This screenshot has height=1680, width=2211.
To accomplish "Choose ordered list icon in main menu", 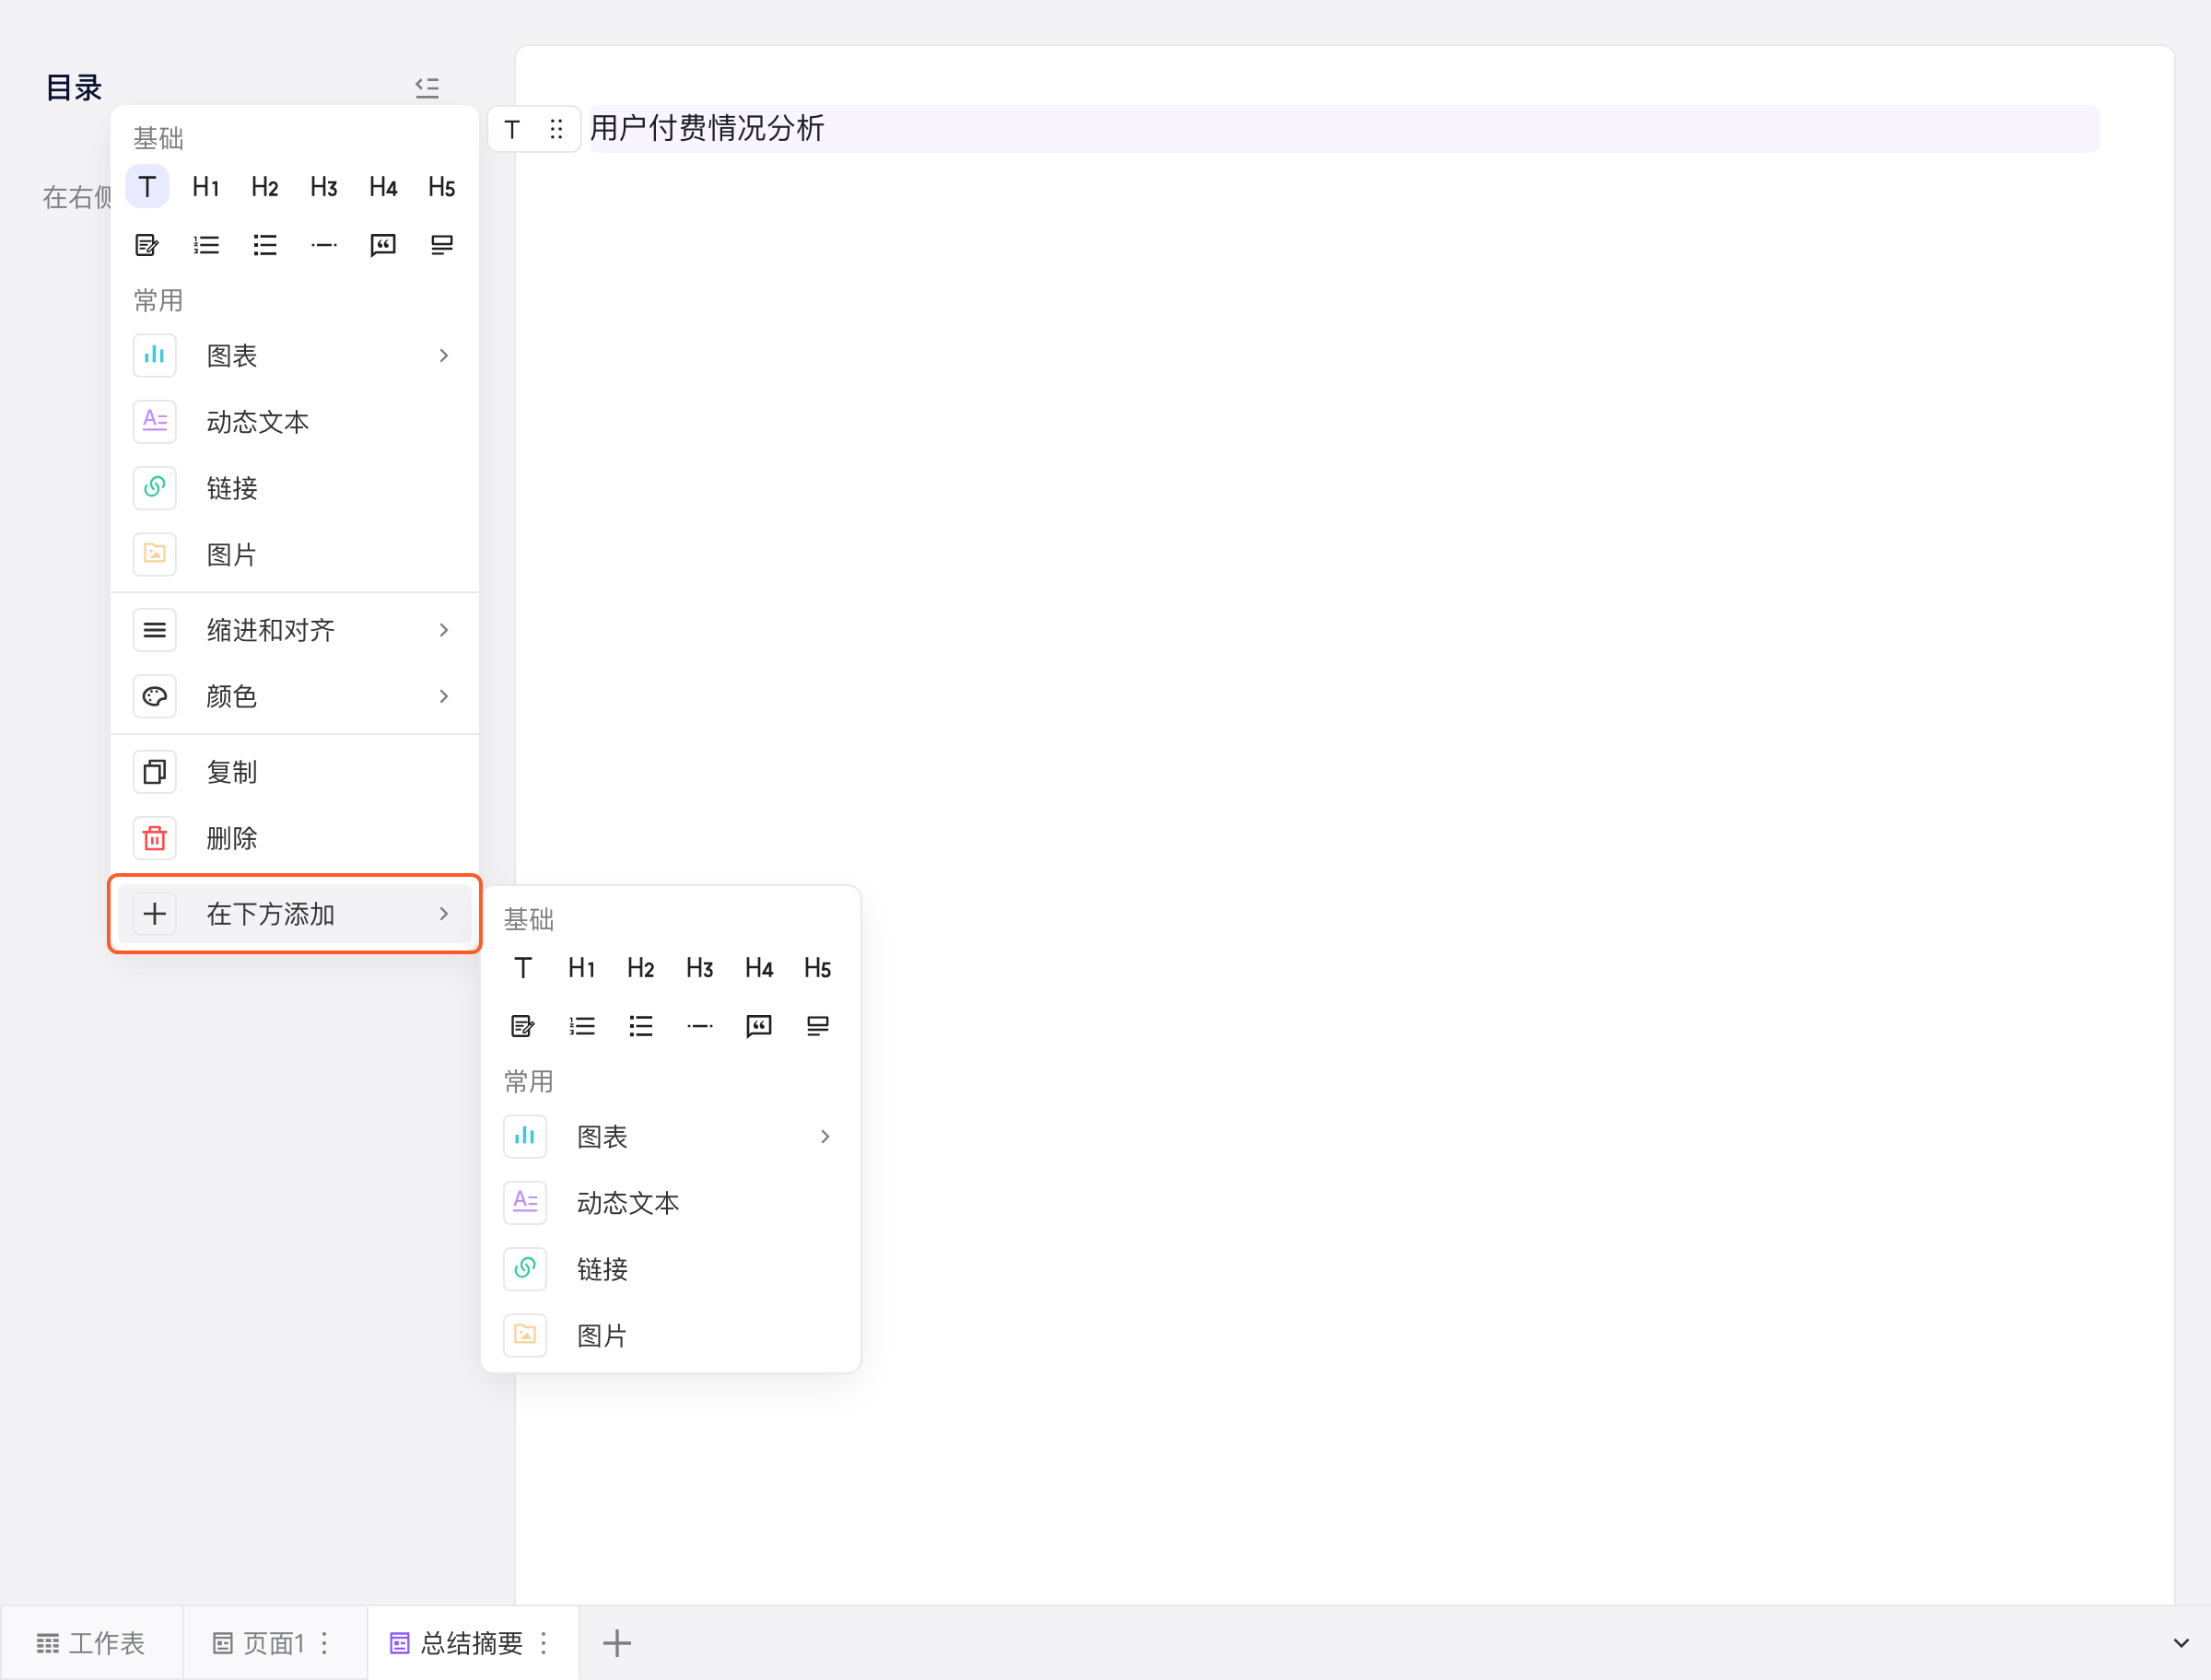I will pos(206,245).
